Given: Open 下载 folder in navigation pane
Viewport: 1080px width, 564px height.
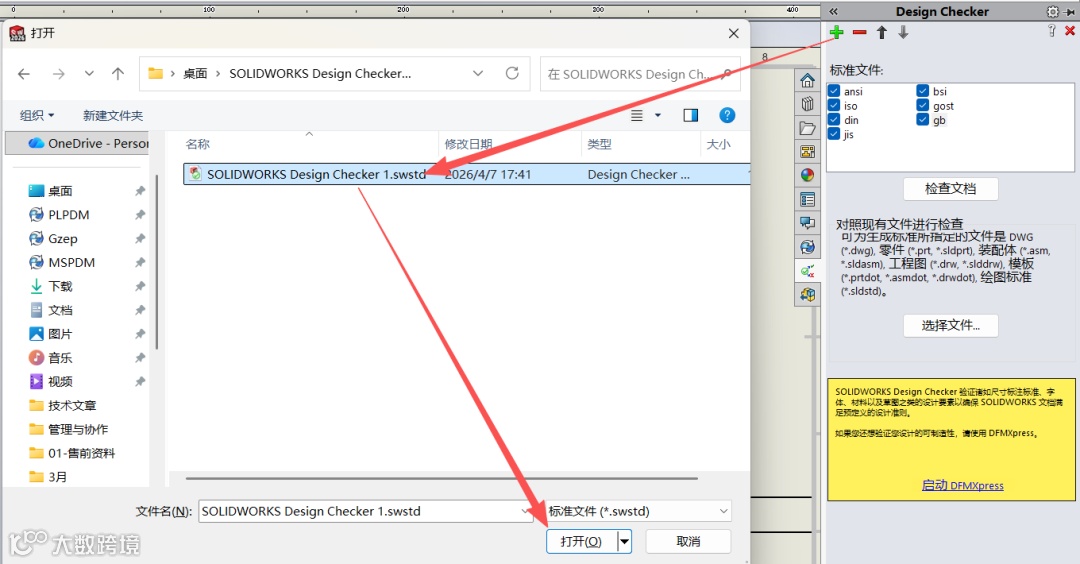Looking at the screenshot, I should pyautogui.click(x=60, y=286).
